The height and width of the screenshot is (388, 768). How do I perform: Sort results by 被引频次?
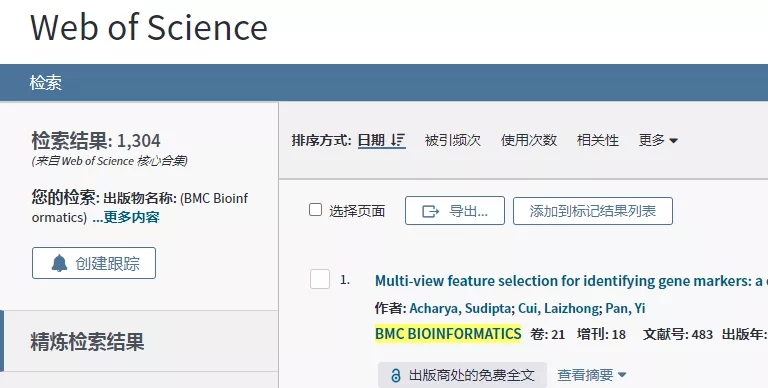[453, 140]
